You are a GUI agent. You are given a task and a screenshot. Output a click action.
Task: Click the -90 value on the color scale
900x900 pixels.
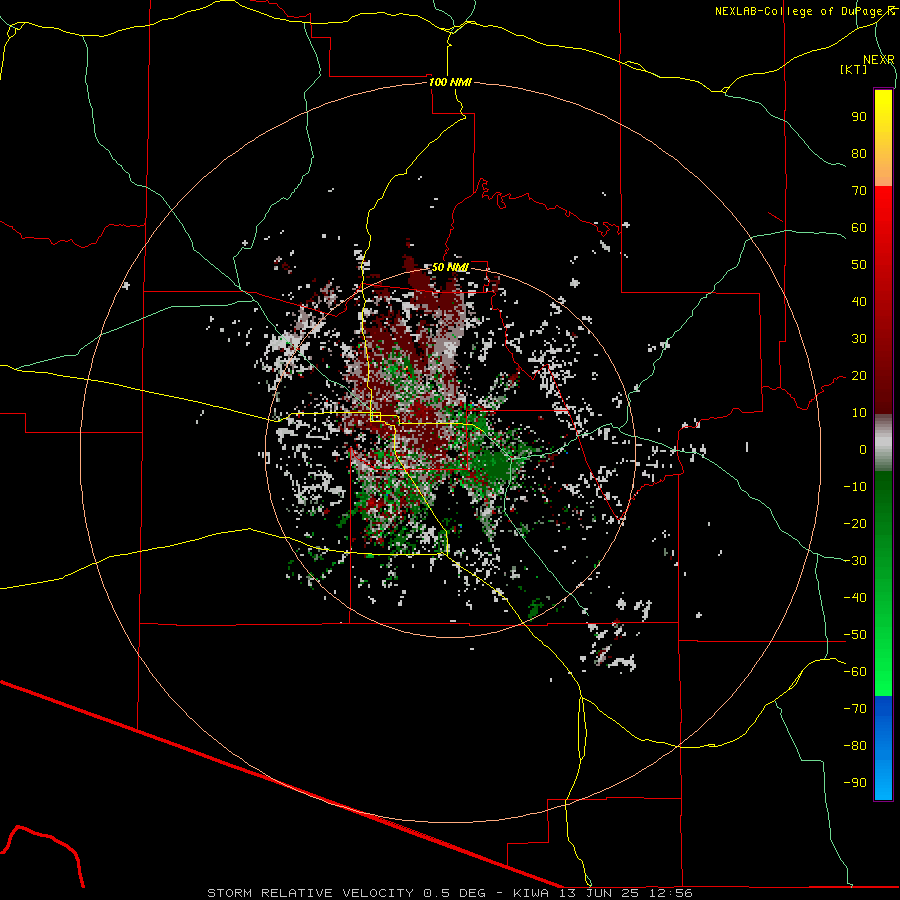point(855,783)
